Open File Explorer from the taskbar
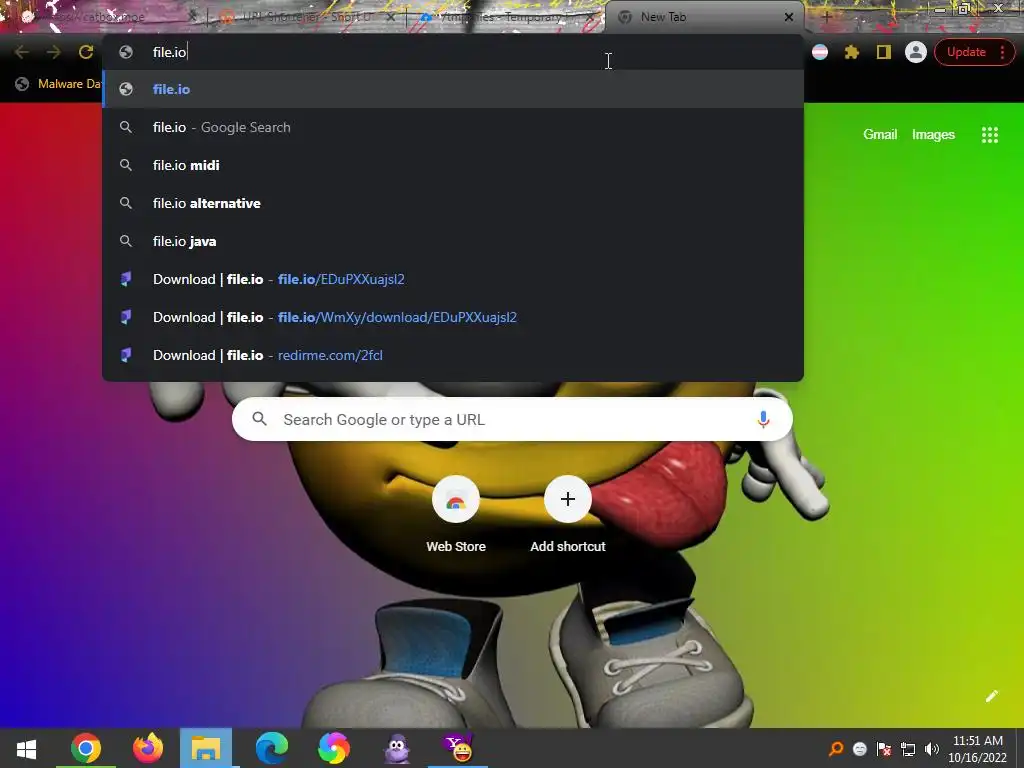 point(206,748)
